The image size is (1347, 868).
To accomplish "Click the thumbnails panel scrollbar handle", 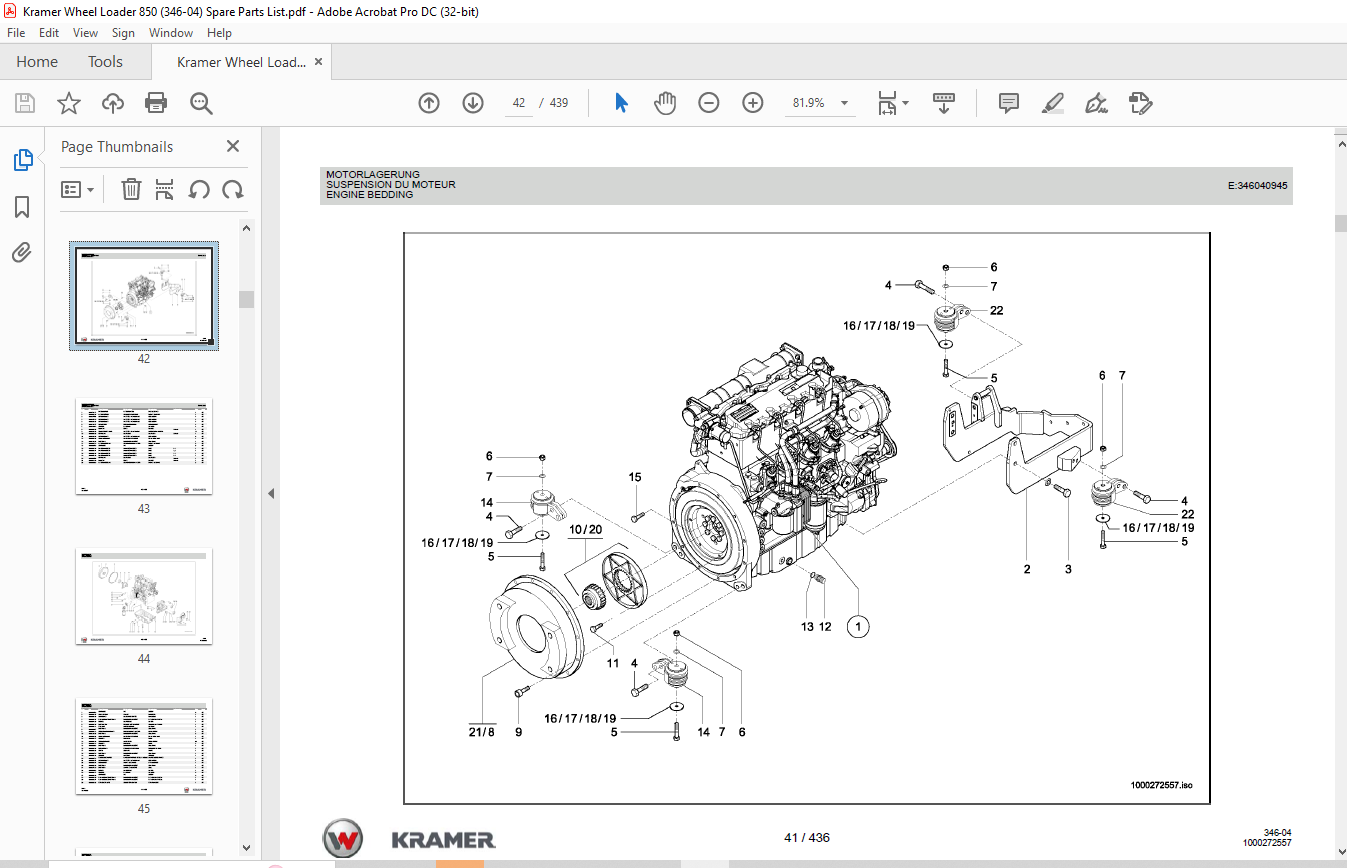I will point(246,299).
